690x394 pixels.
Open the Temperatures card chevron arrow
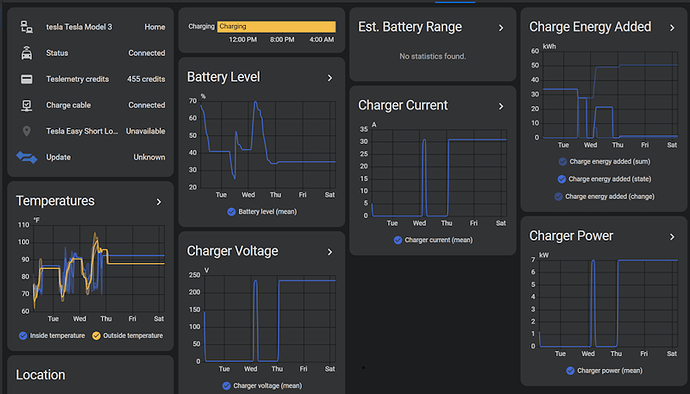click(159, 202)
